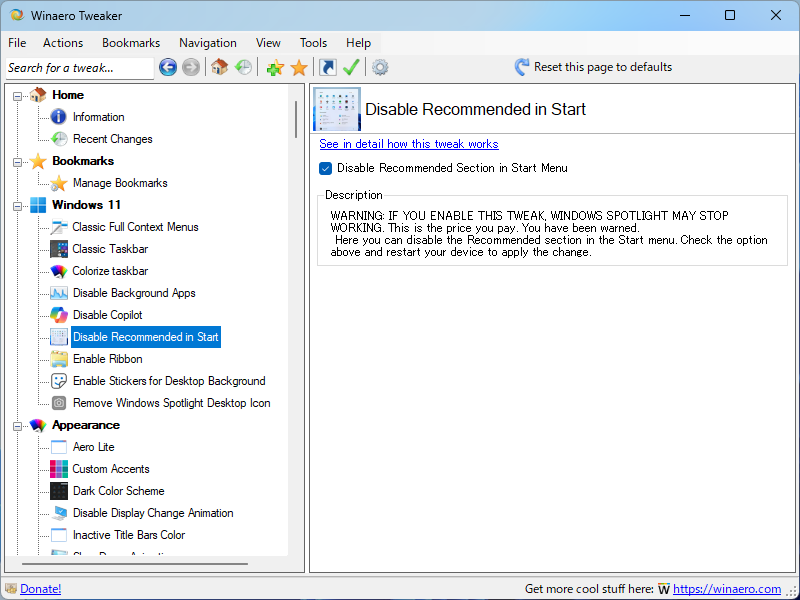The image size is (800, 600).
Task: Click the horizontal scrollbar in tree panel
Action: pyautogui.click(x=135, y=564)
